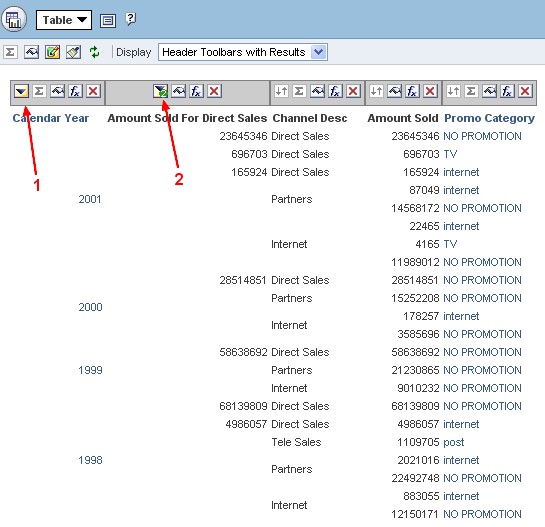Viewport: 545px width, 527px height.
Task: Refresh results with the green arrows icon
Action: [94, 52]
